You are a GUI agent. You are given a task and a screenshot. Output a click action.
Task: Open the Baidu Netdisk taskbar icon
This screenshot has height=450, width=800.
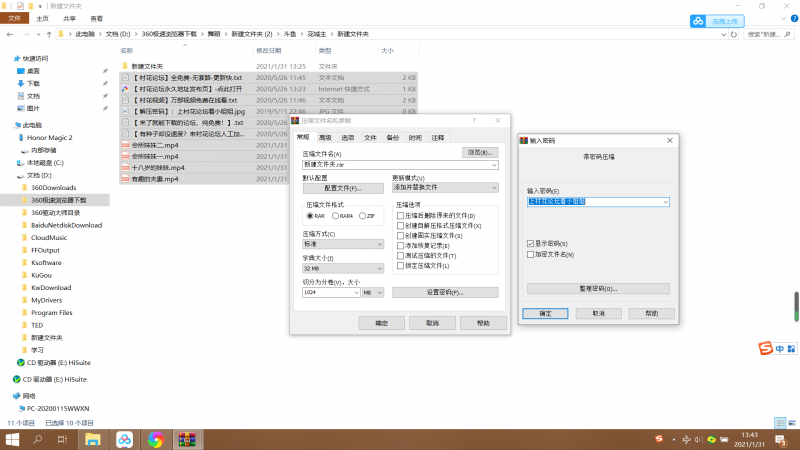coord(123,439)
